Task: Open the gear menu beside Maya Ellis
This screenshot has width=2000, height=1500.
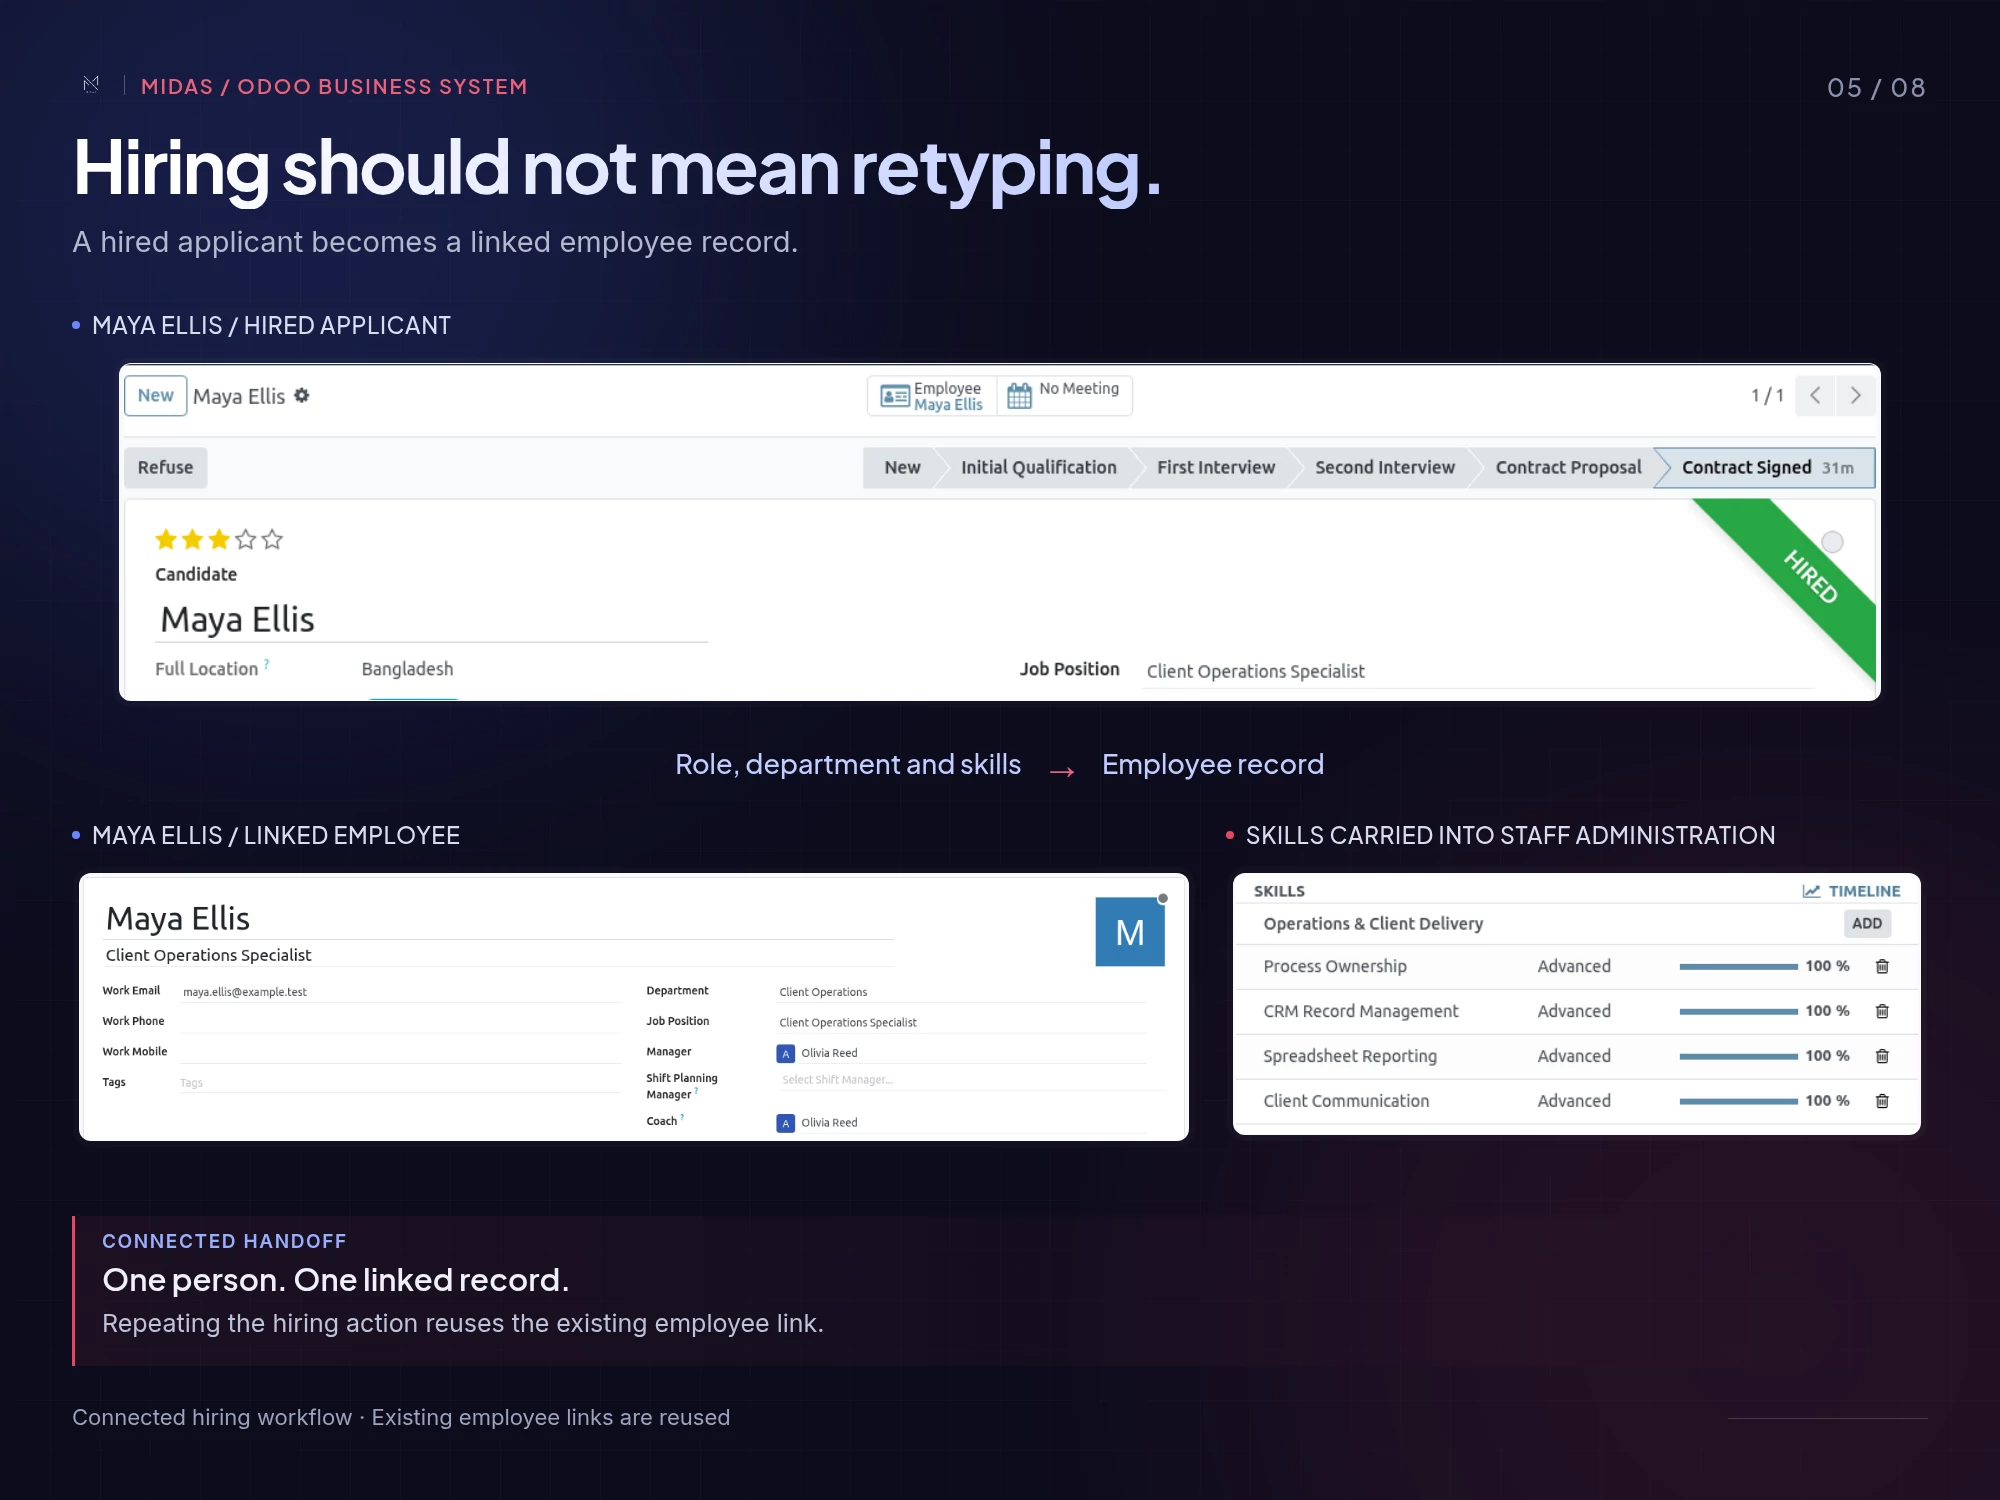Action: tap(302, 396)
